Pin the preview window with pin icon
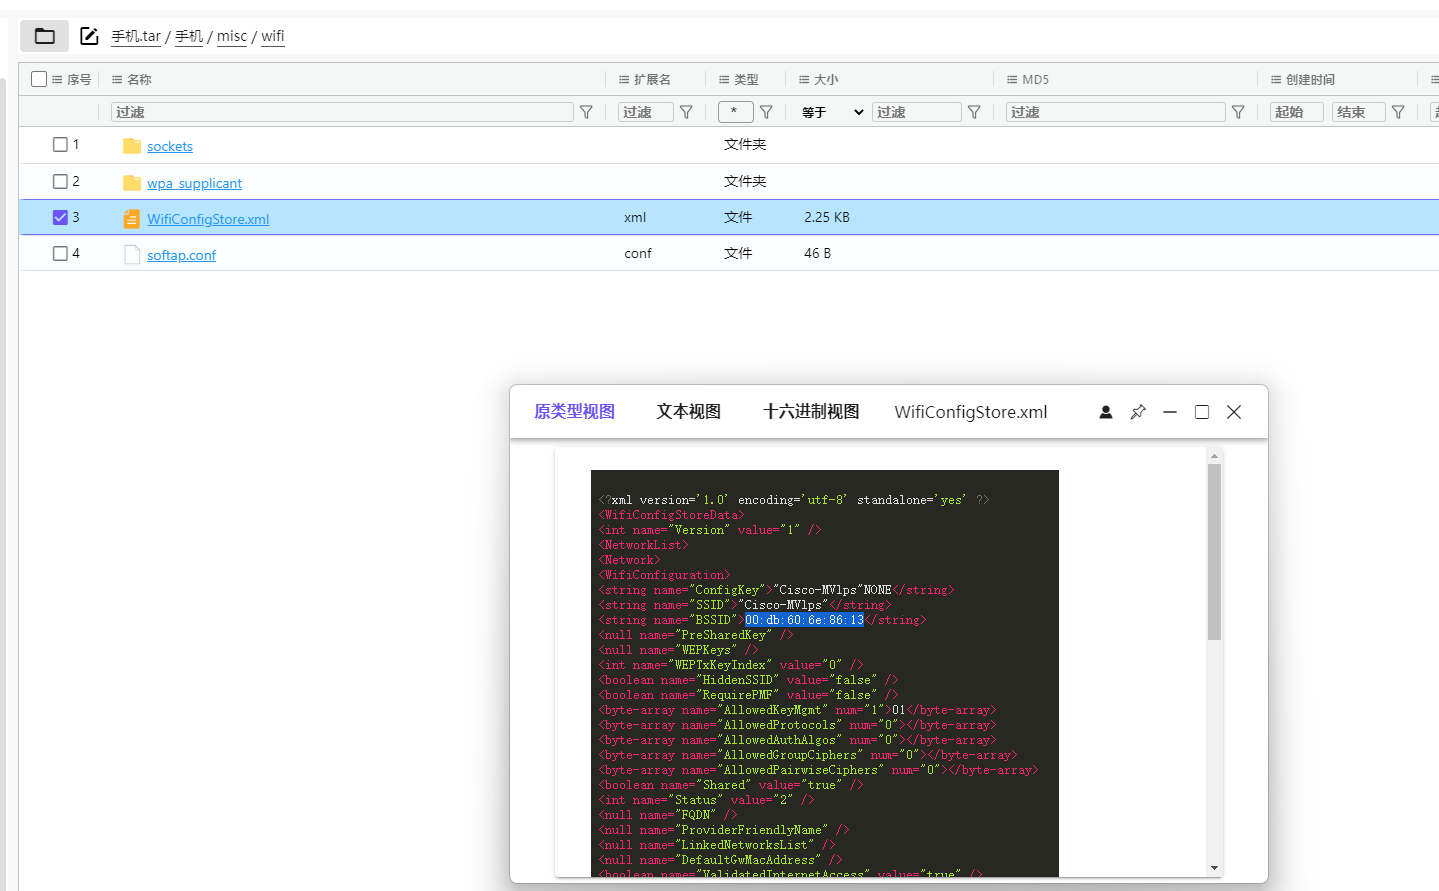1439x891 pixels. [1138, 412]
